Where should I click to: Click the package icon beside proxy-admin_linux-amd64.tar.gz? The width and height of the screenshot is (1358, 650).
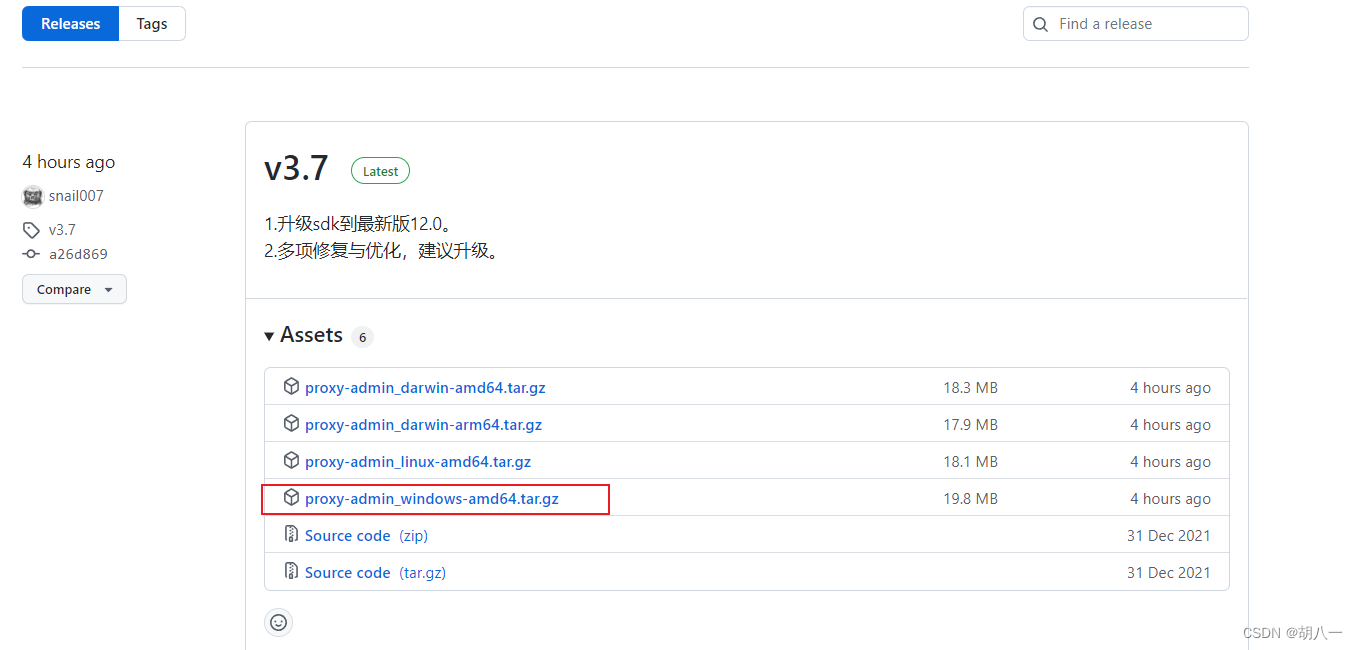(291, 461)
